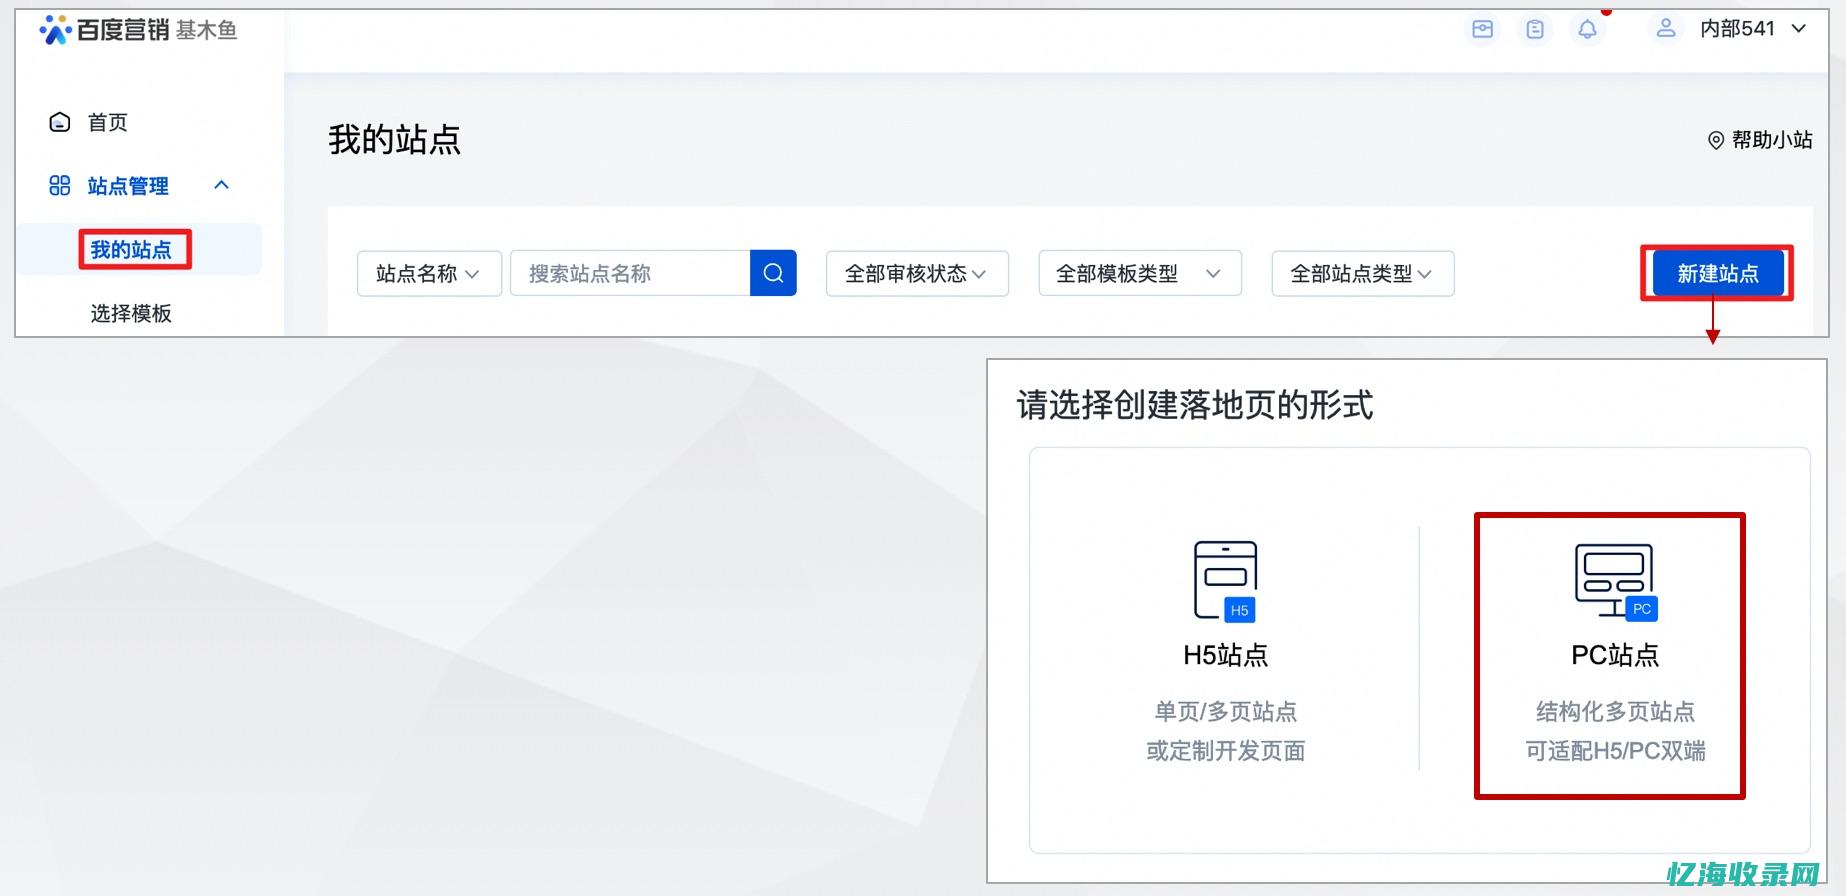Image resolution: width=1846 pixels, height=896 pixels.
Task: Click the PC site monitor icon
Action: tap(1616, 582)
